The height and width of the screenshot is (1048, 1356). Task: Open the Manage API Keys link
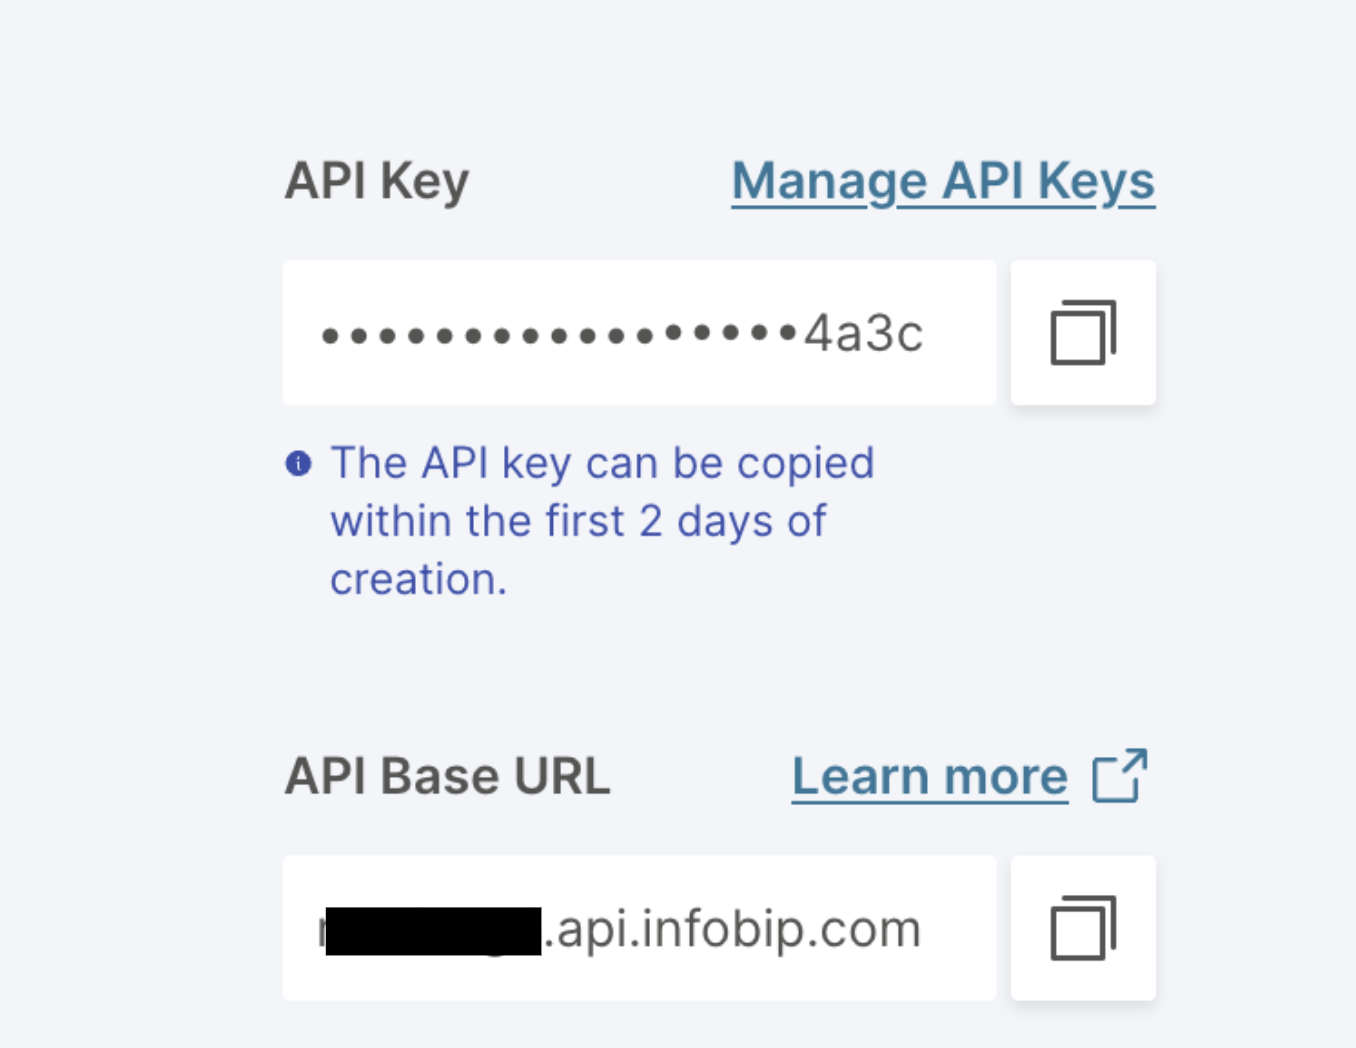pyautogui.click(x=943, y=182)
